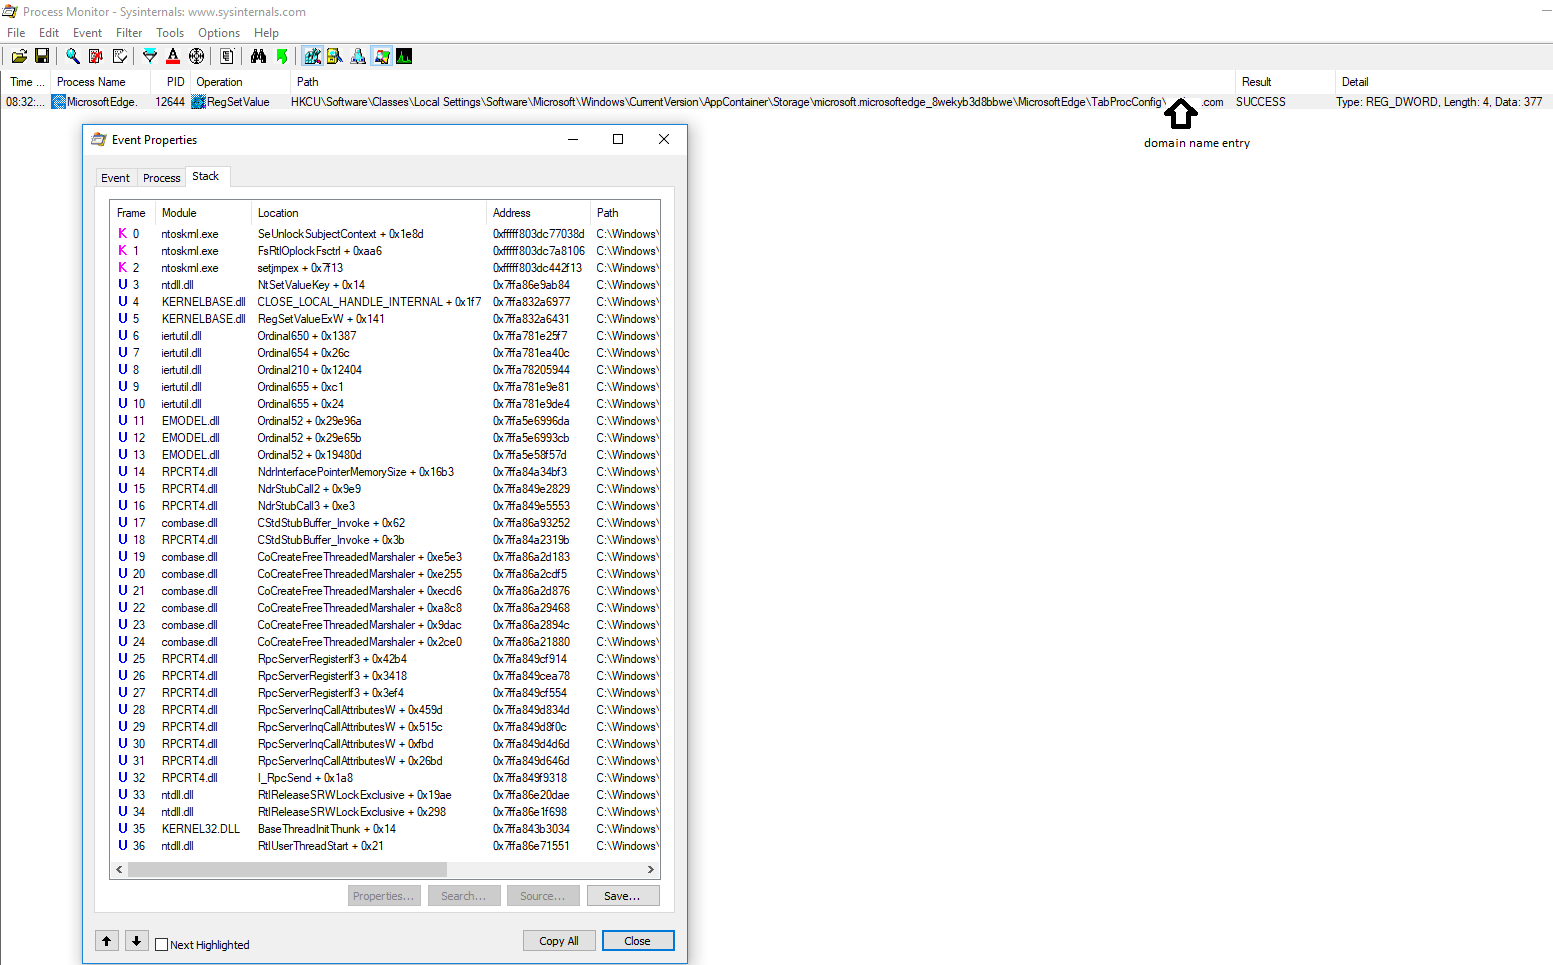Click the previous event up-arrow button
The image size is (1553, 965).
[107, 941]
